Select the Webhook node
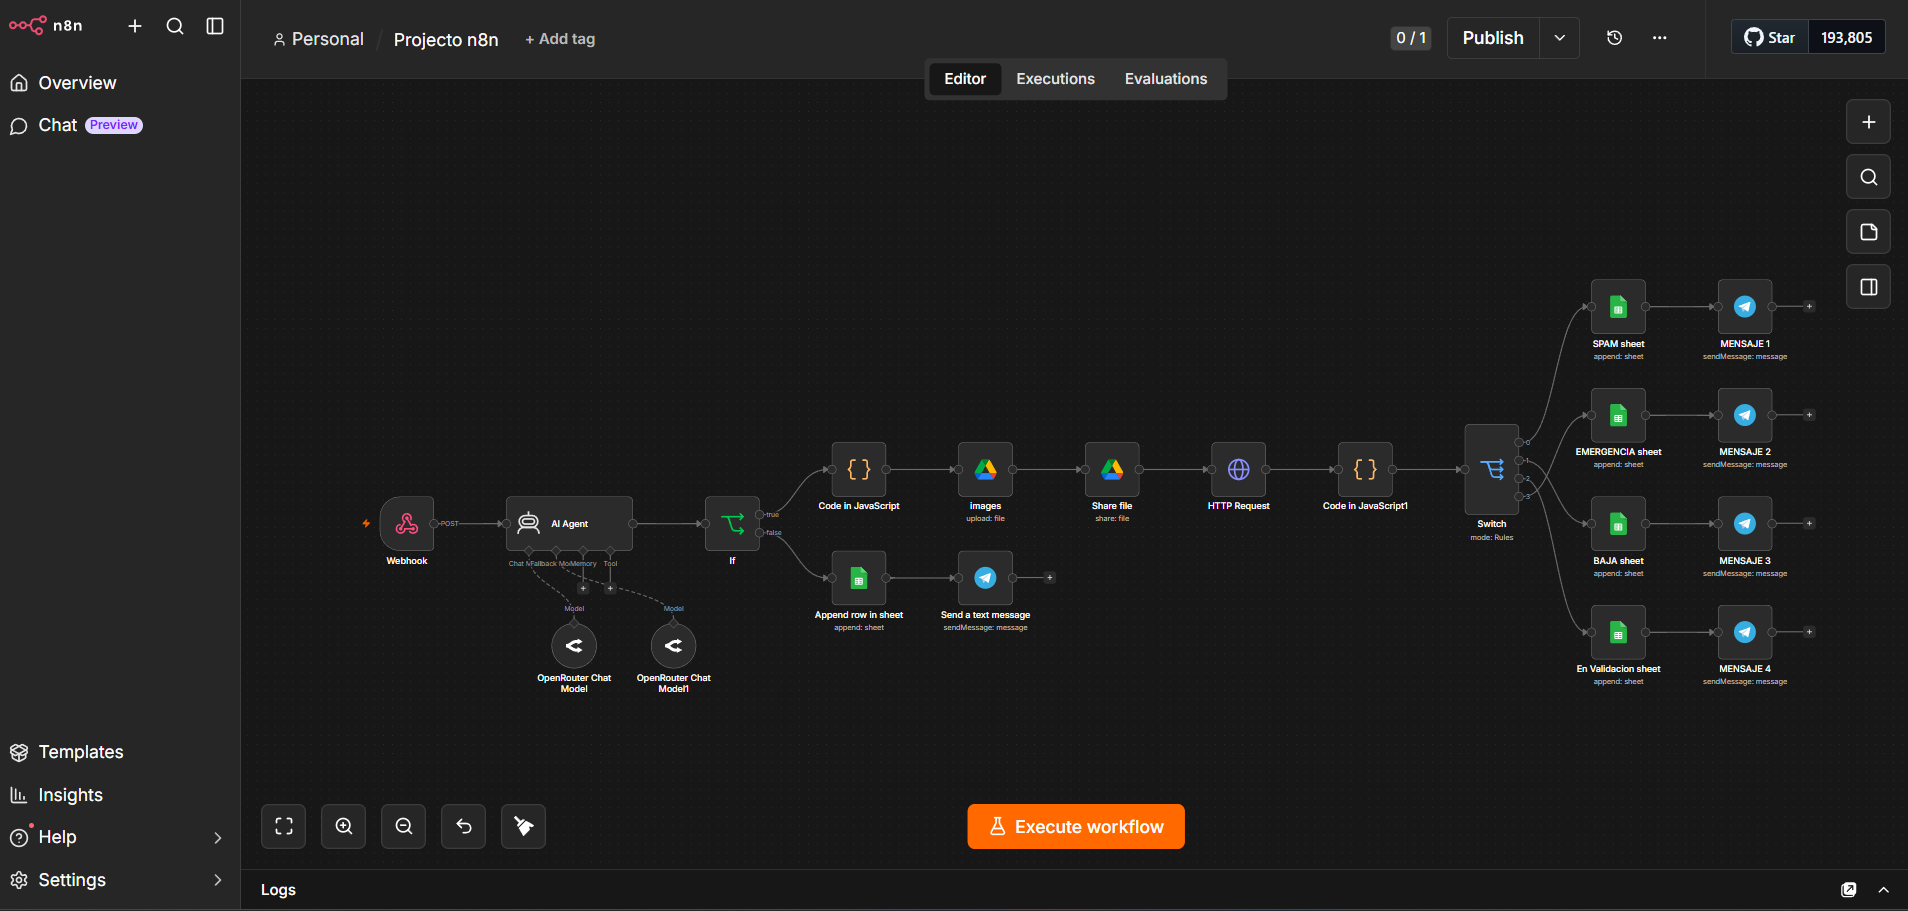The image size is (1908, 911). click(407, 523)
